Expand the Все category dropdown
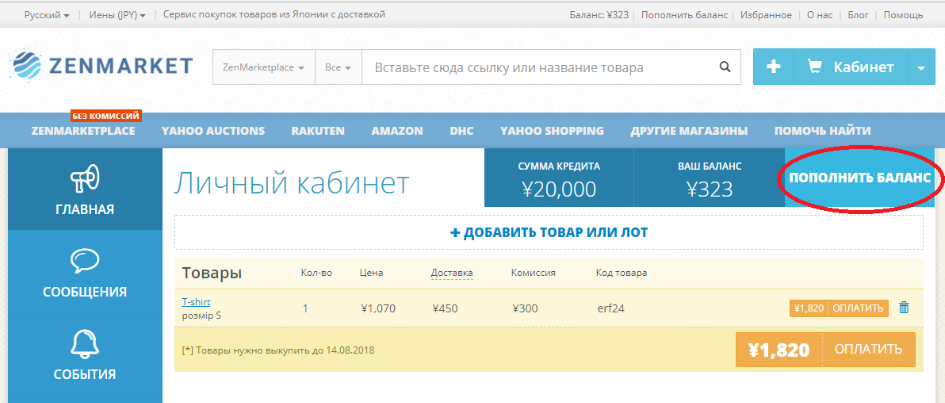945x403 pixels. click(338, 67)
